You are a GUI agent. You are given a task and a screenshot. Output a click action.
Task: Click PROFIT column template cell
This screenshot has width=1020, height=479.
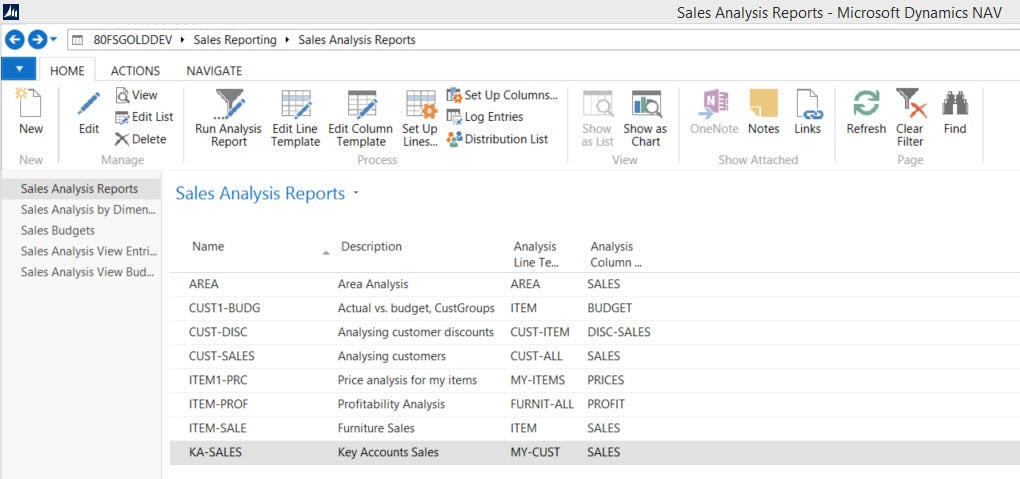(x=606, y=404)
